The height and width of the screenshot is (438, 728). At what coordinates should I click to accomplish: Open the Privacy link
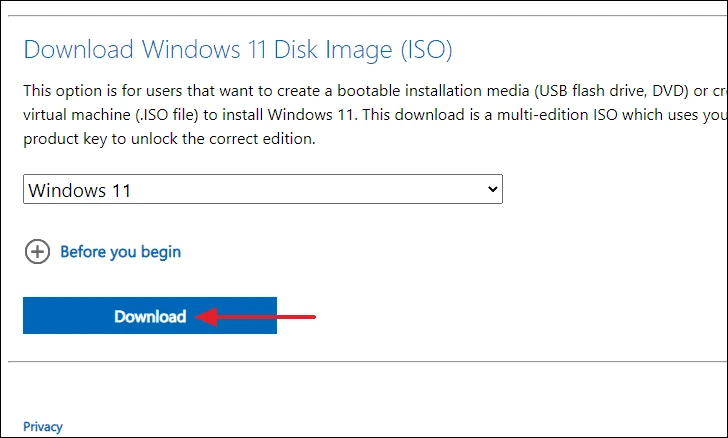click(43, 427)
